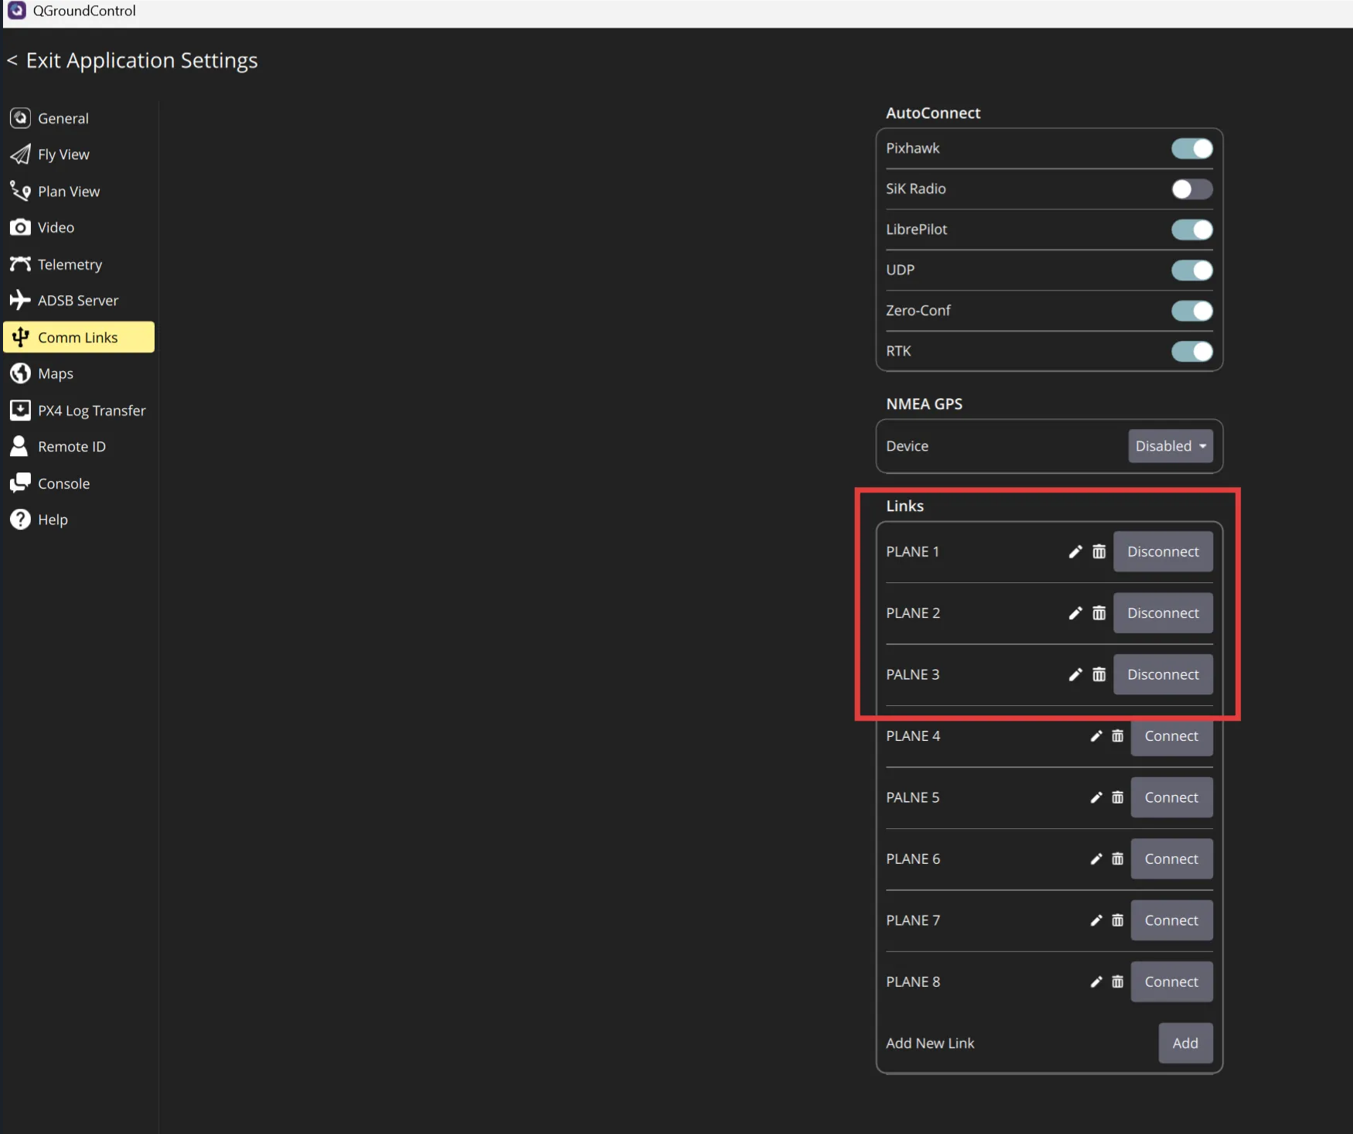Go to Plan View settings
The width and height of the screenshot is (1353, 1134).
(x=79, y=191)
